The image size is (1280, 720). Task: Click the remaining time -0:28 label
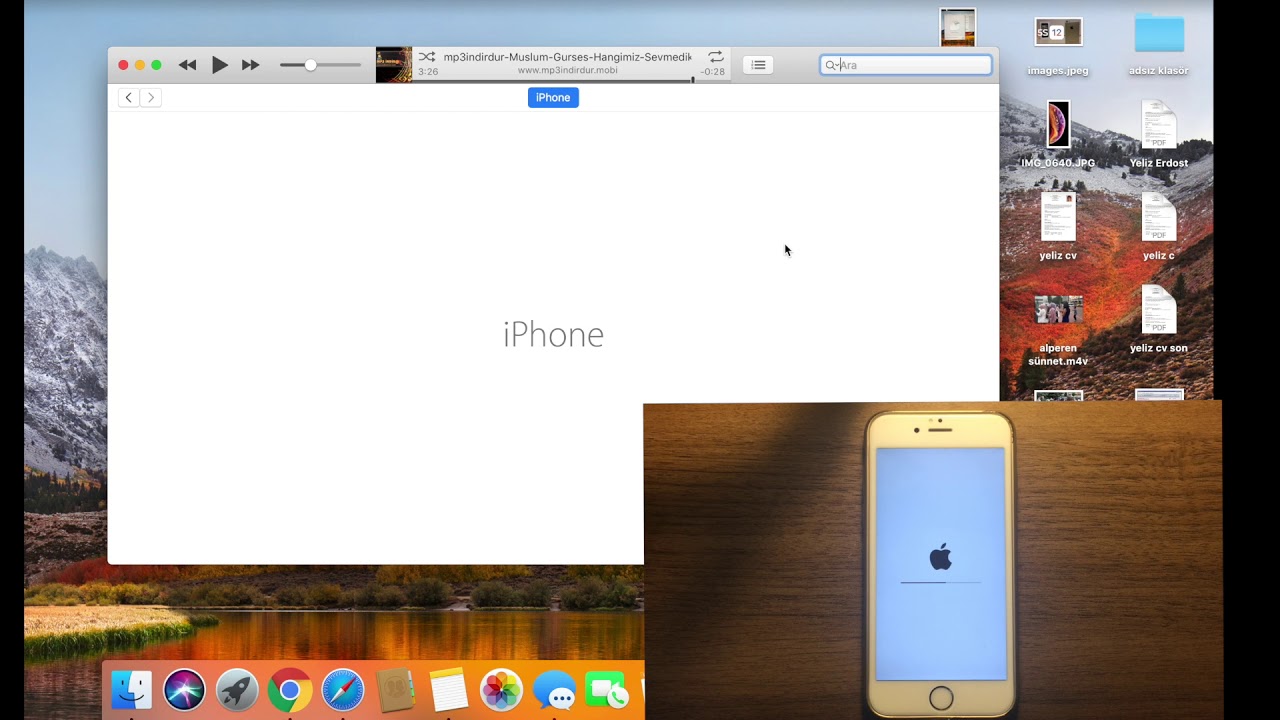[713, 72]
